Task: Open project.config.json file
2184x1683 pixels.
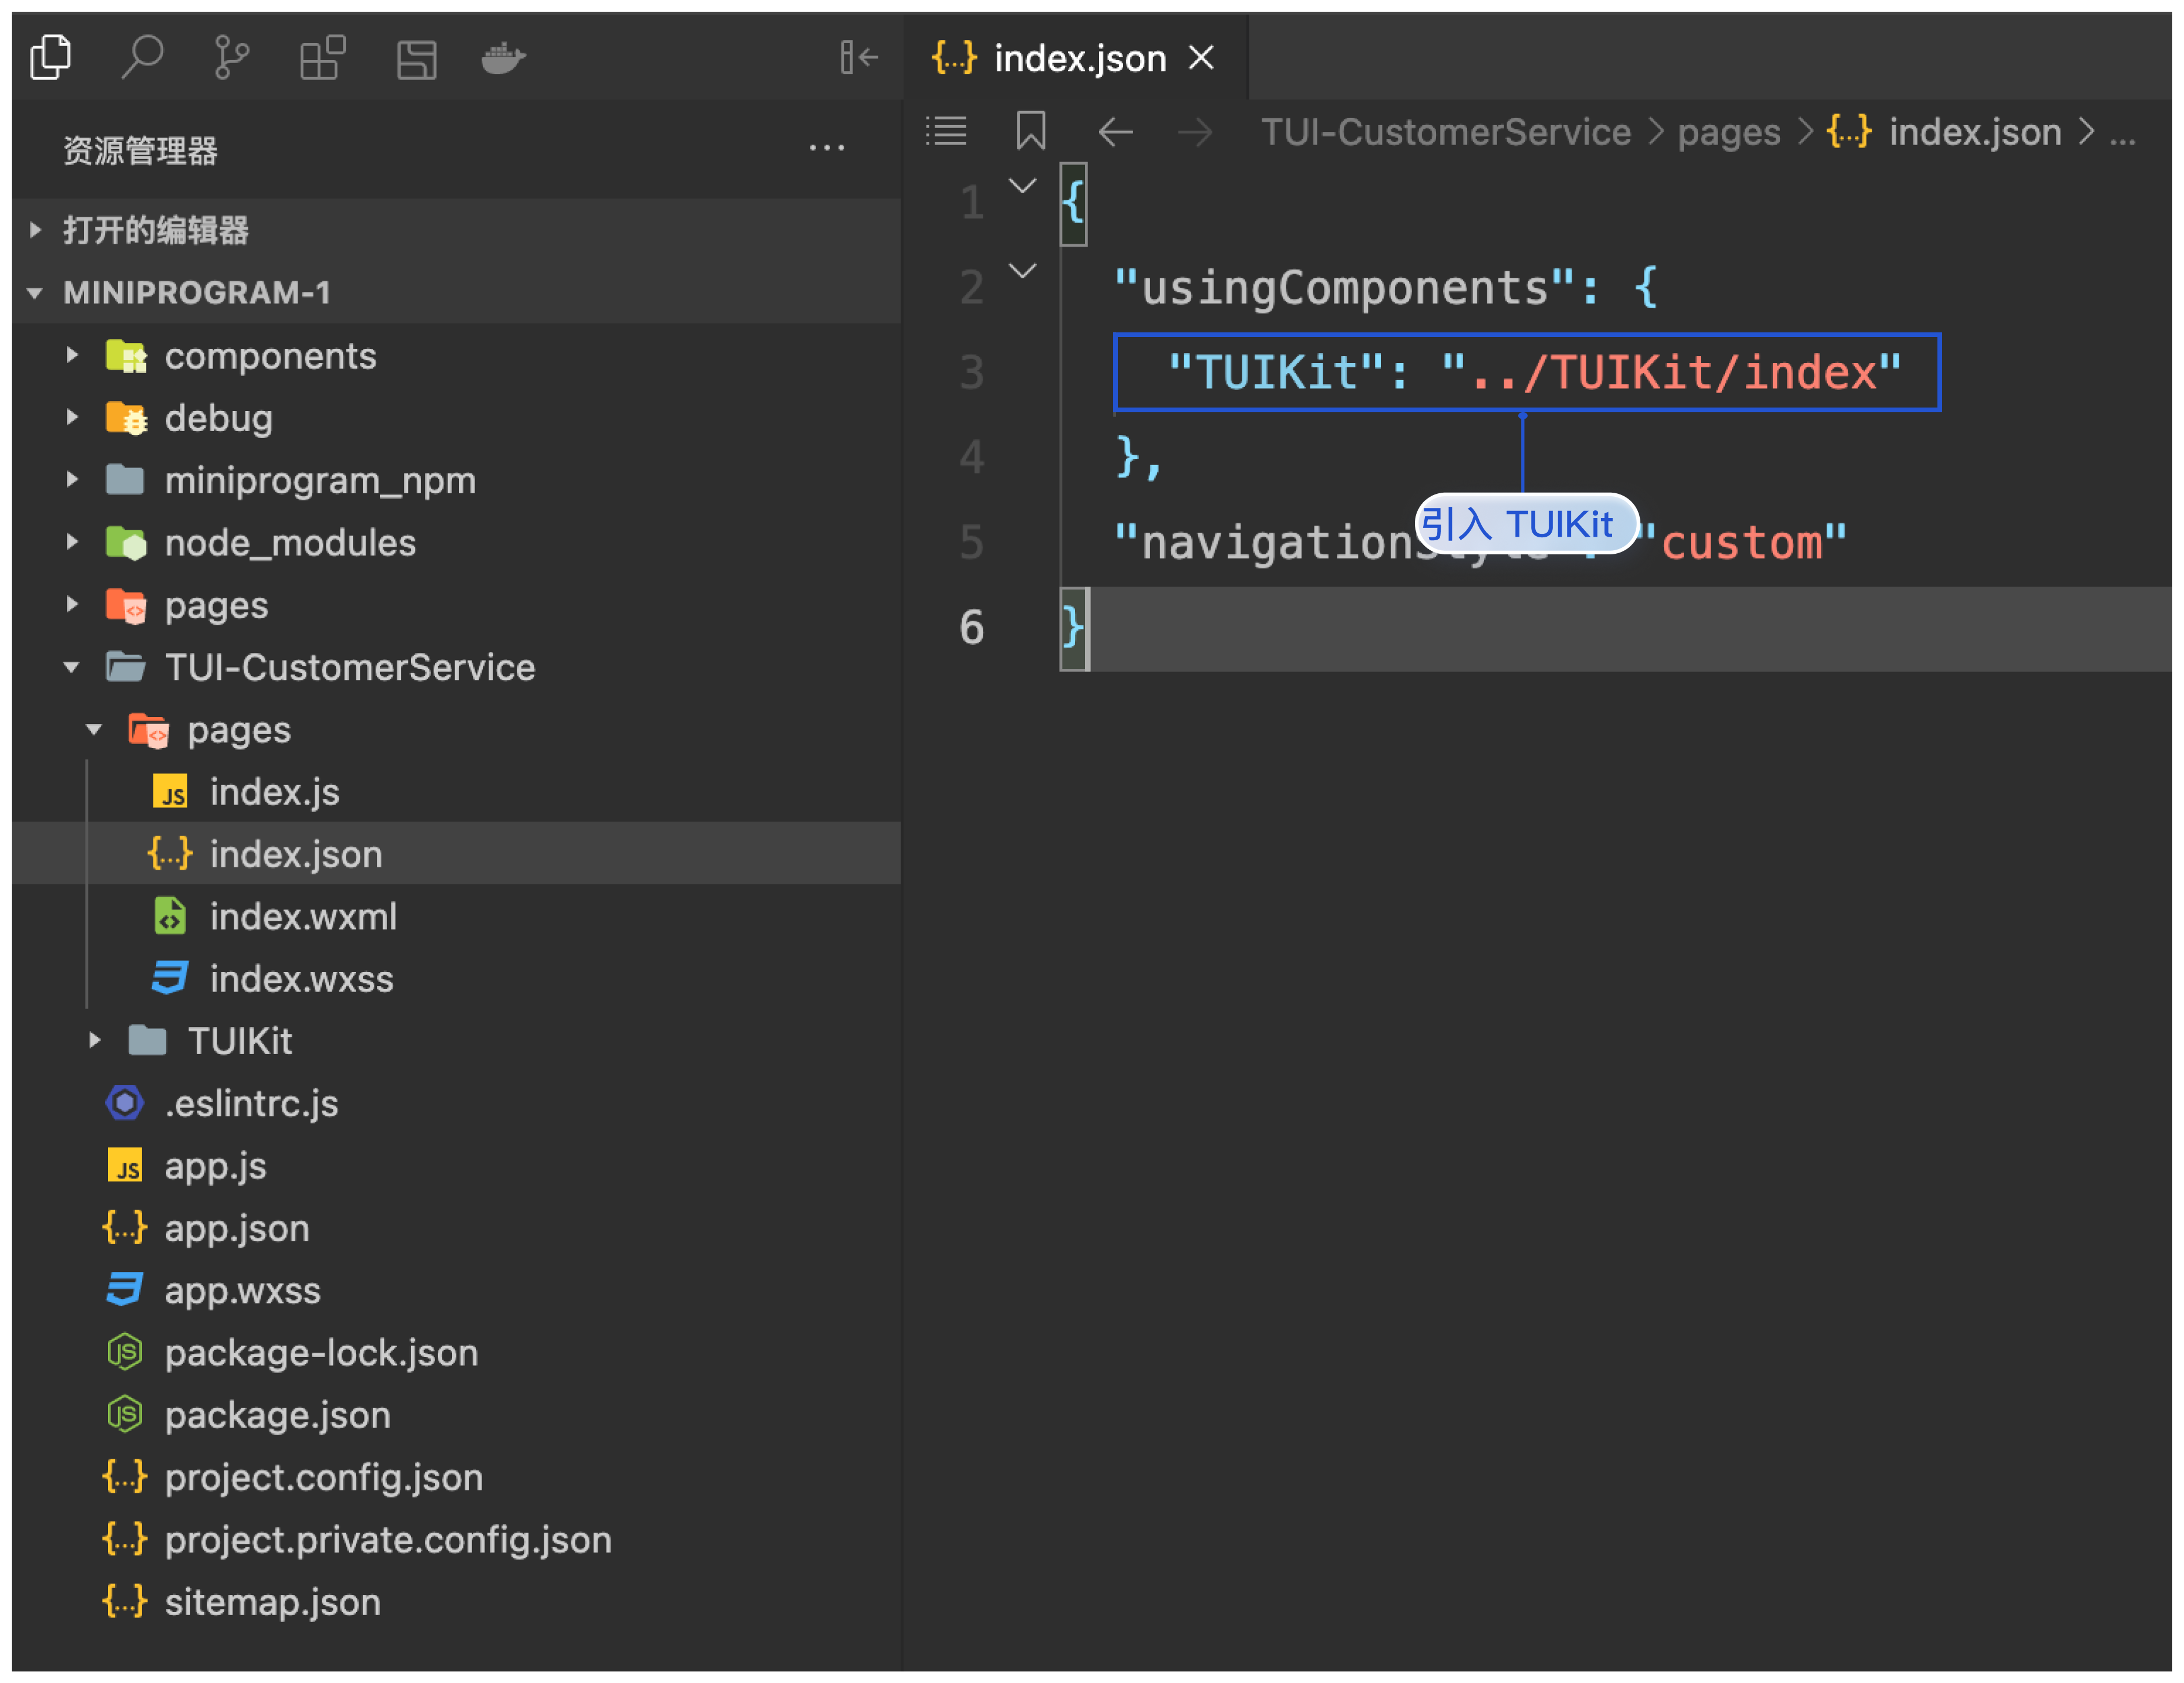Action: pyautogui.click(x=323, y=1477)
